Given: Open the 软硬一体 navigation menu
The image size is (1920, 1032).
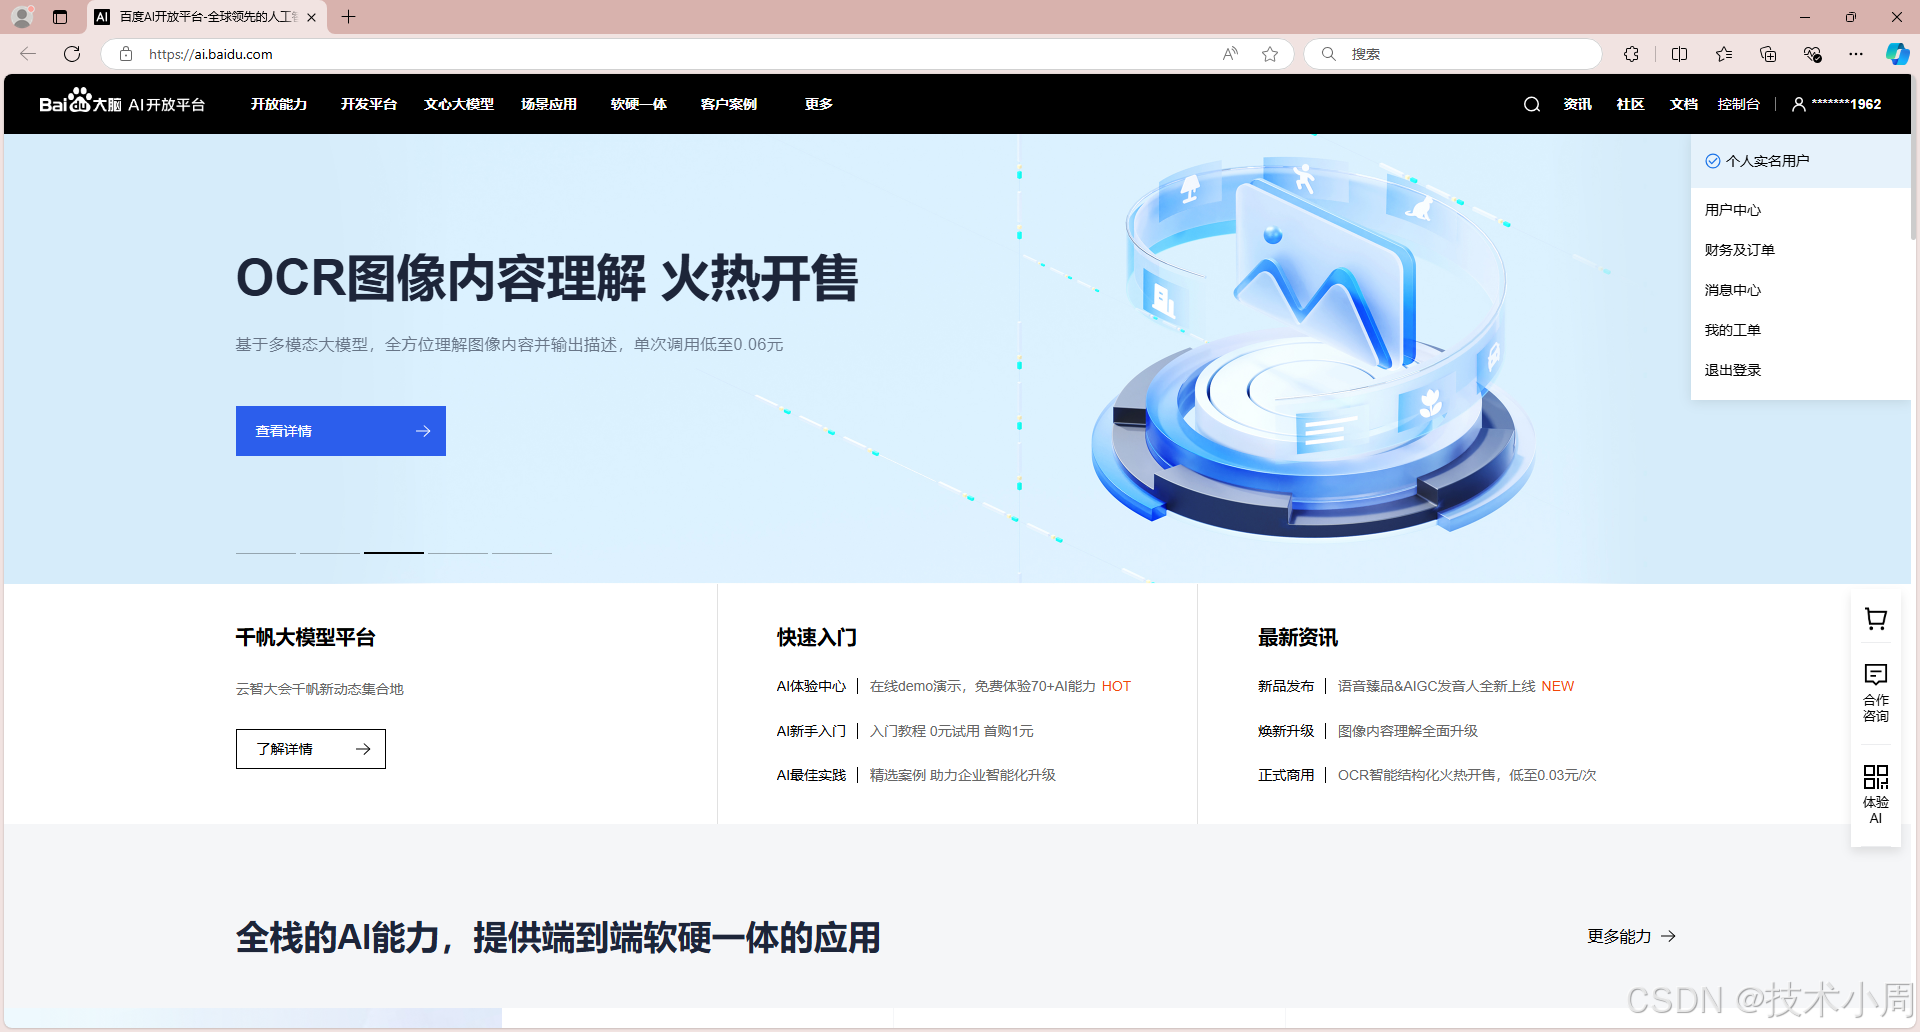Looking at the screenshot, I should (639, 104).
